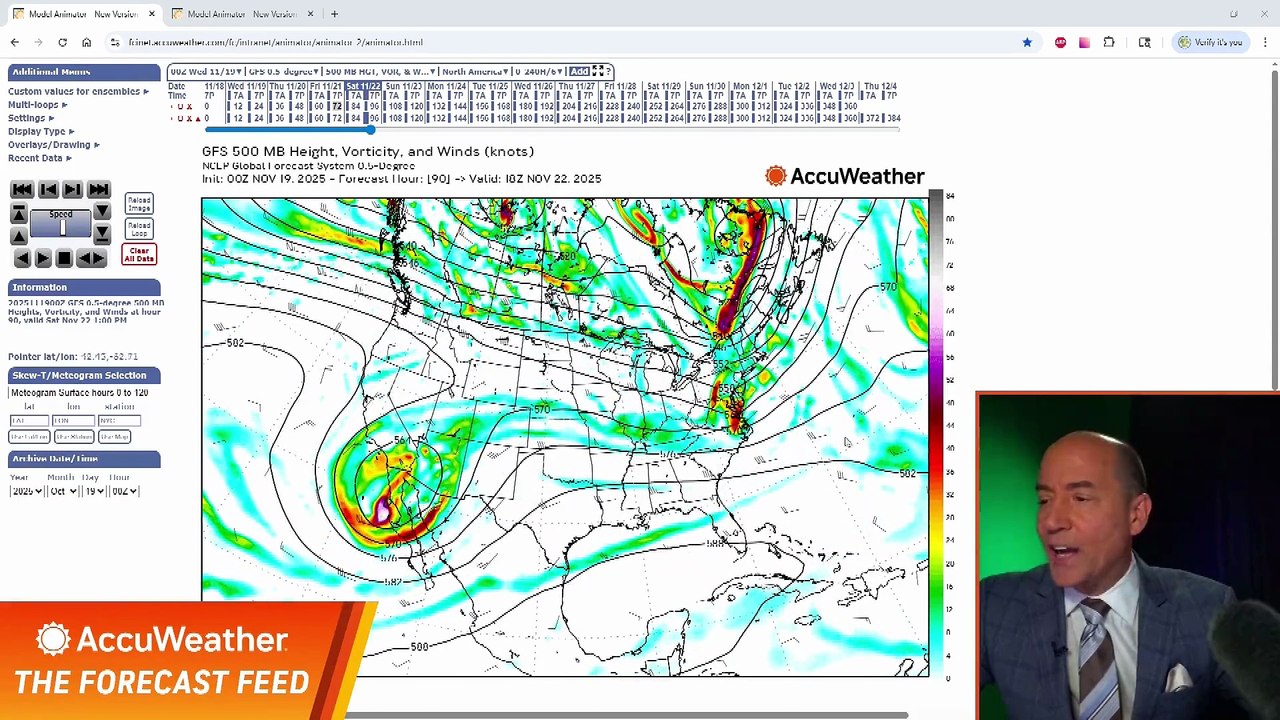Play the animation forward
The width and height of the screenshot is (1280, 720).
coord(43,258)
